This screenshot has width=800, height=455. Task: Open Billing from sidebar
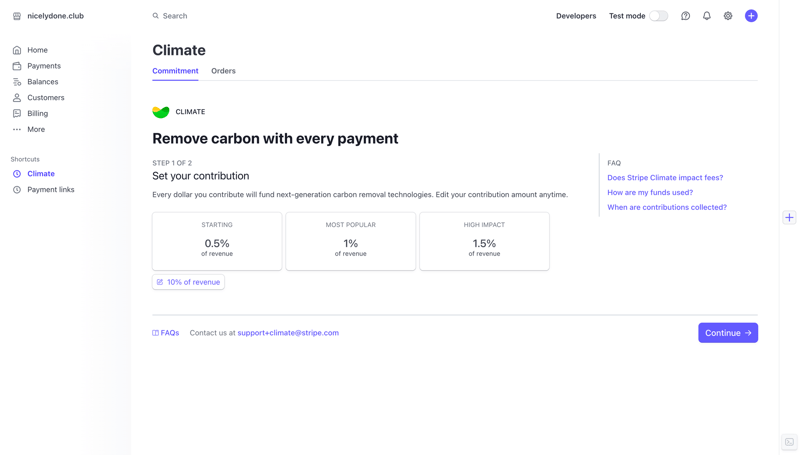point(38,113)
